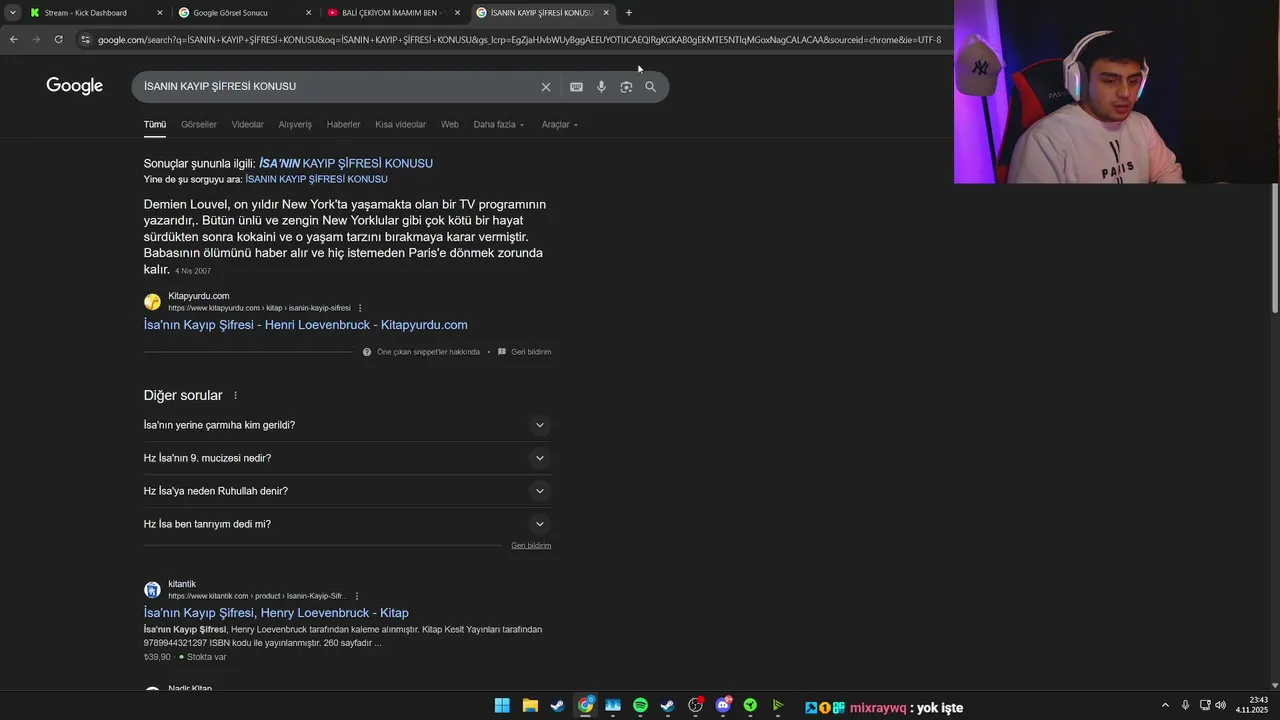Switch to the Alışveriş tab
Viewport: 1280px width, 720px height.
click(x=295, y=125)
